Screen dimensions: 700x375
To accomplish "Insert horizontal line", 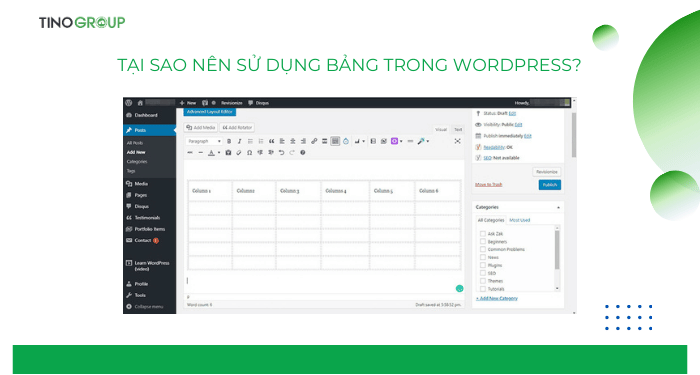I will point(201,153).
